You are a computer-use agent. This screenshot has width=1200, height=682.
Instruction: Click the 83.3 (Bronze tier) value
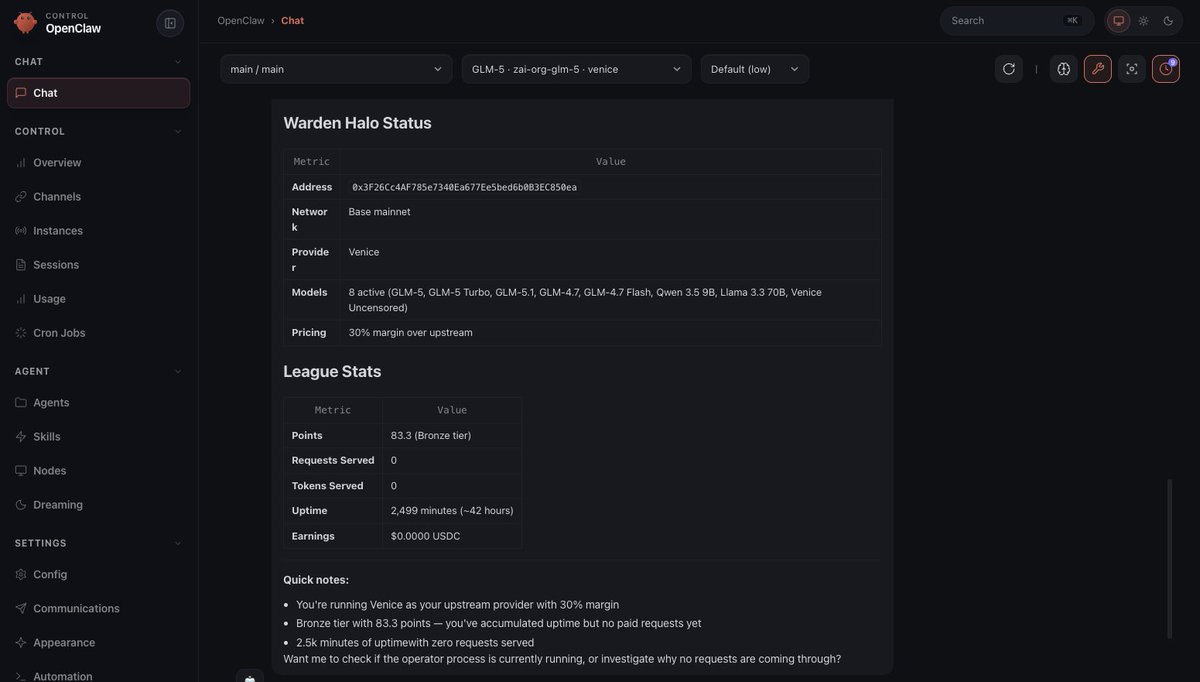(431, 436)
